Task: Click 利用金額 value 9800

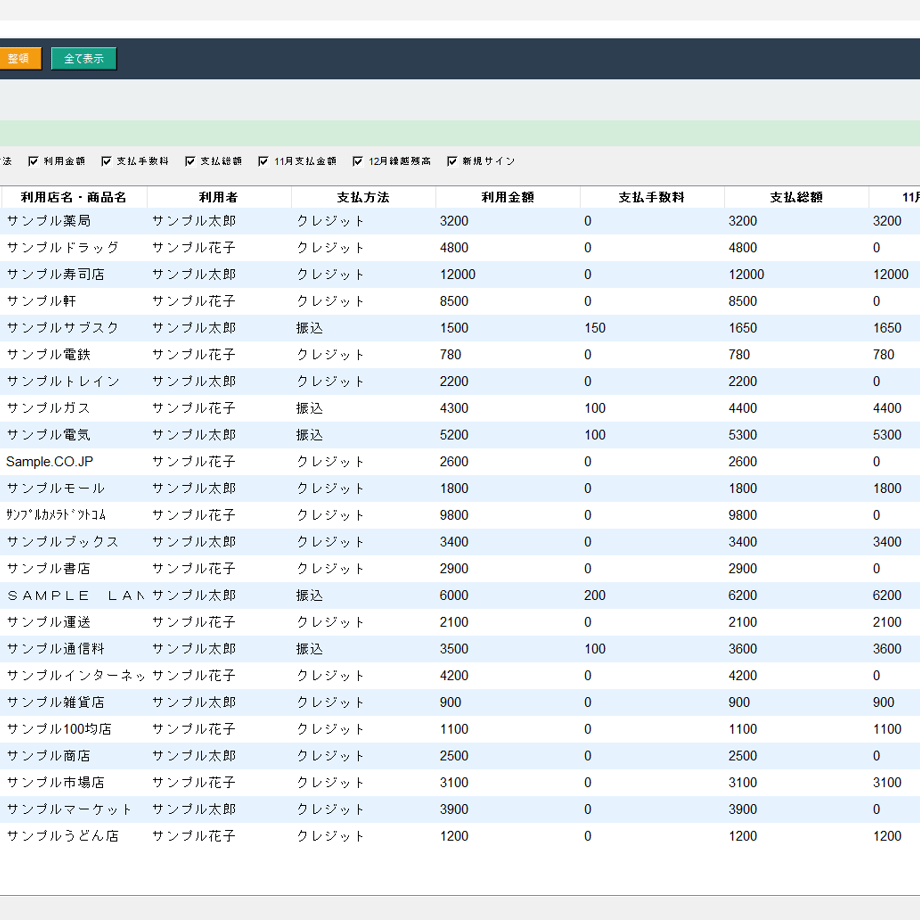Action: pos(454,515)
